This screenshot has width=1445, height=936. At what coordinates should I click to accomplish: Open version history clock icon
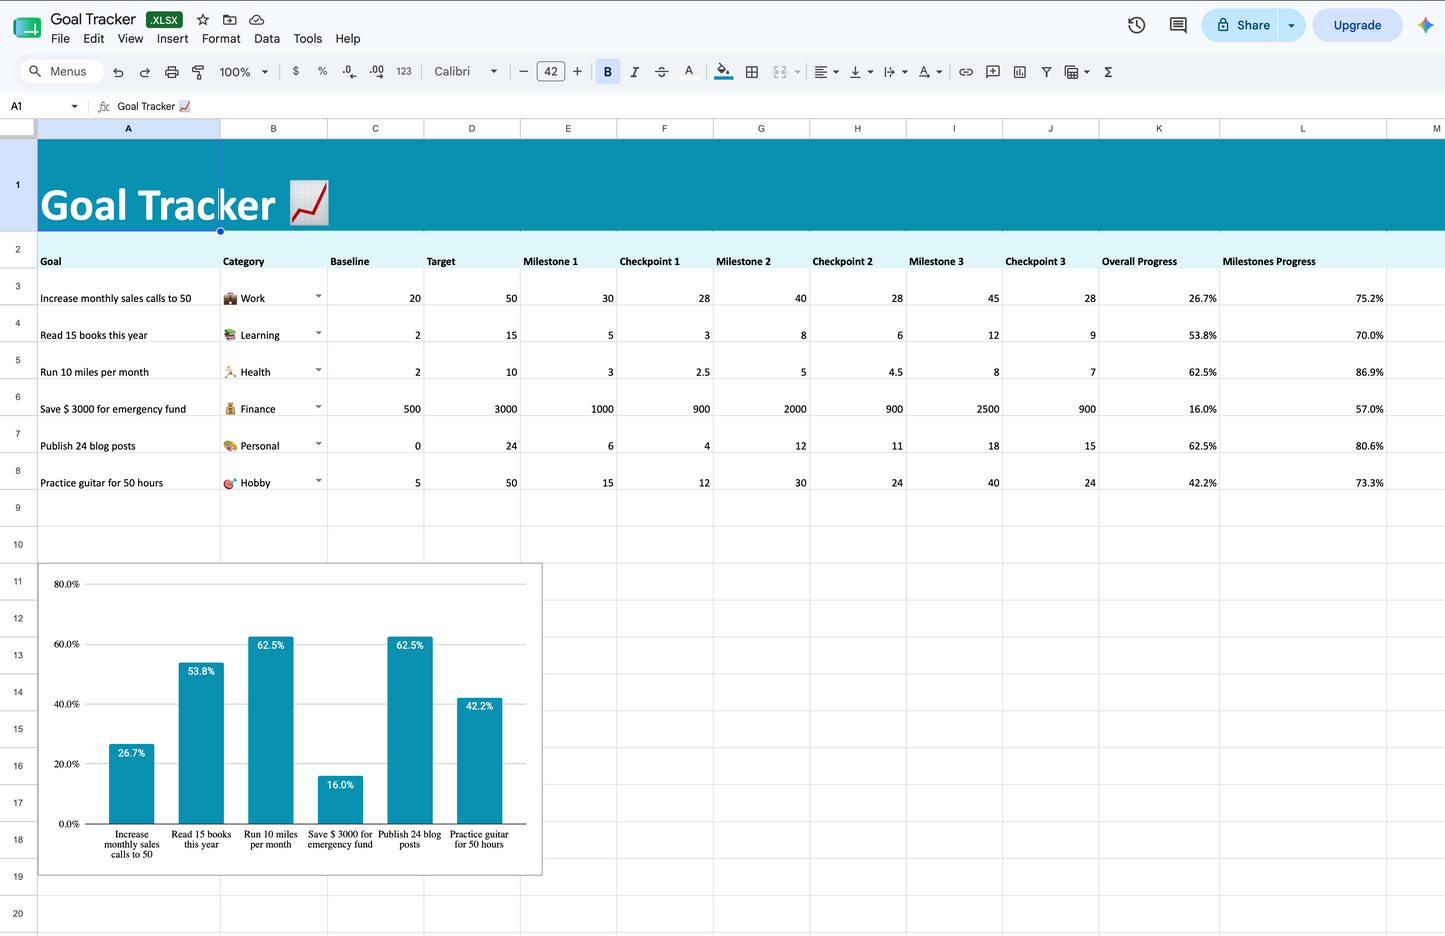click(1137, 25)
